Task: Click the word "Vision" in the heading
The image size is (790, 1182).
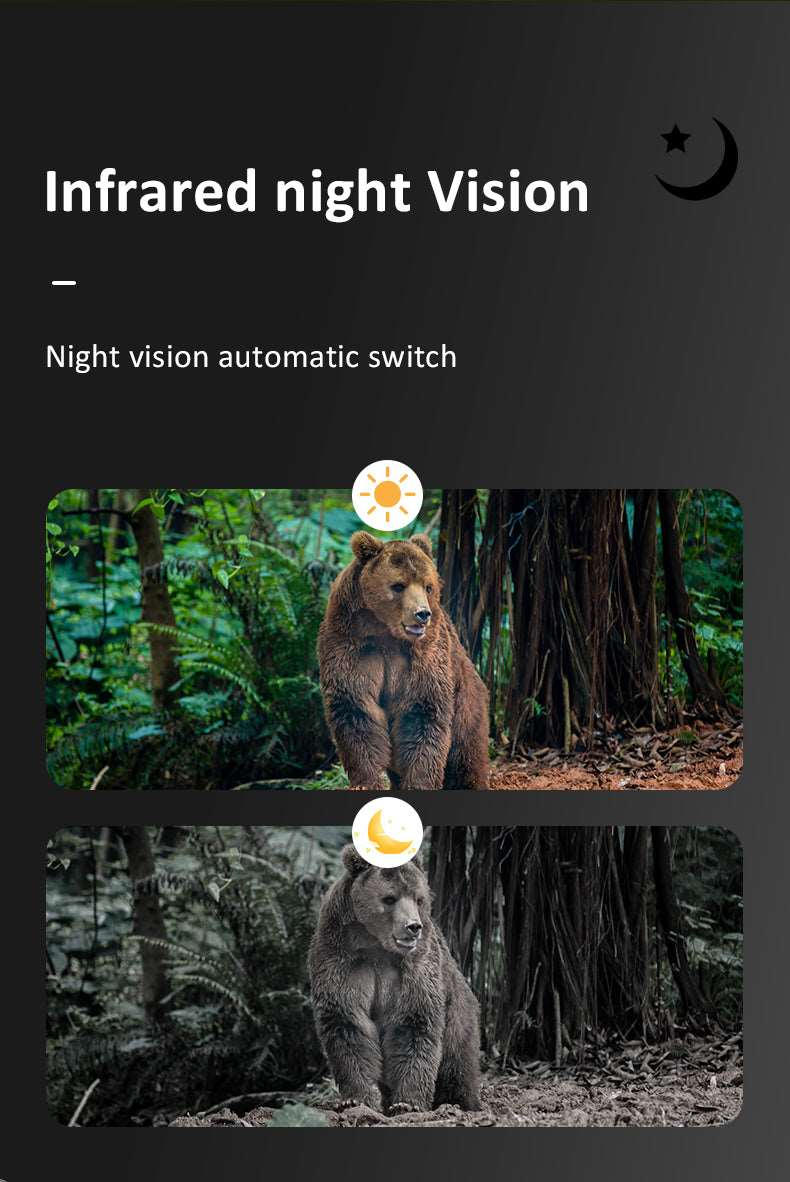Action: coord(507,191)
